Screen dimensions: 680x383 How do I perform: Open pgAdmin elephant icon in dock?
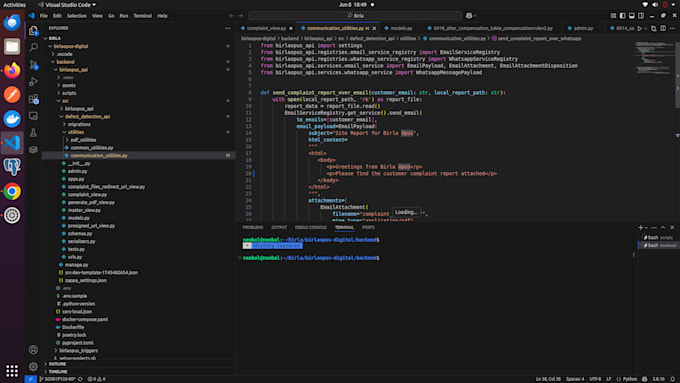pyautogui.click(x=12, y=167)
